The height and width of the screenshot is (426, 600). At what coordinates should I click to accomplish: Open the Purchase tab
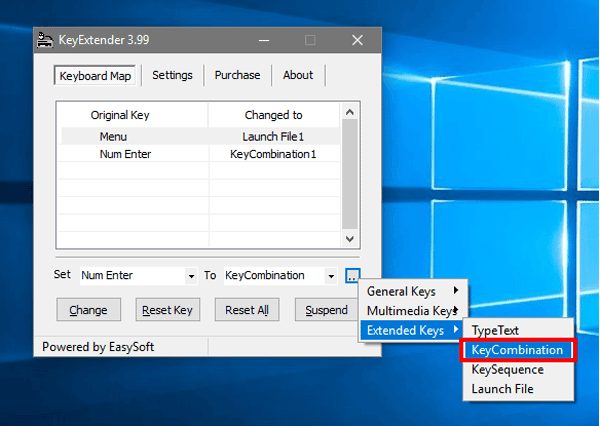pyautogui.click(x=237, y=75)
